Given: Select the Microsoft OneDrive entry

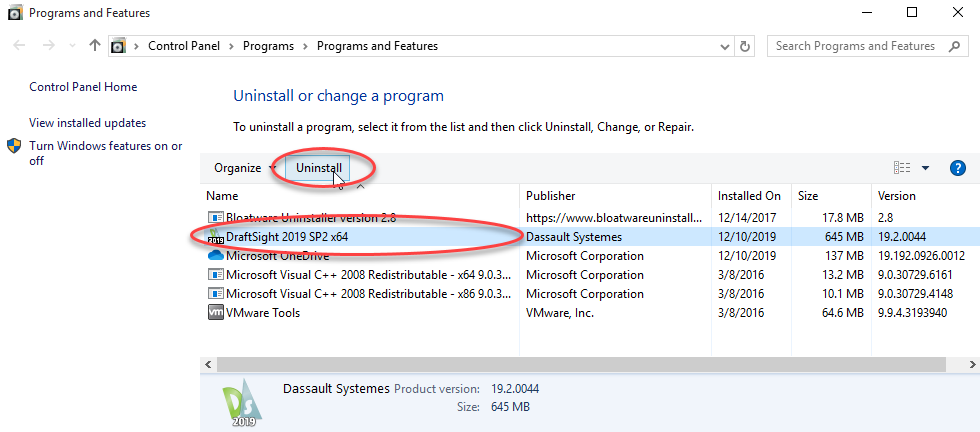Looking at the screenshot, I should point(278,256).
